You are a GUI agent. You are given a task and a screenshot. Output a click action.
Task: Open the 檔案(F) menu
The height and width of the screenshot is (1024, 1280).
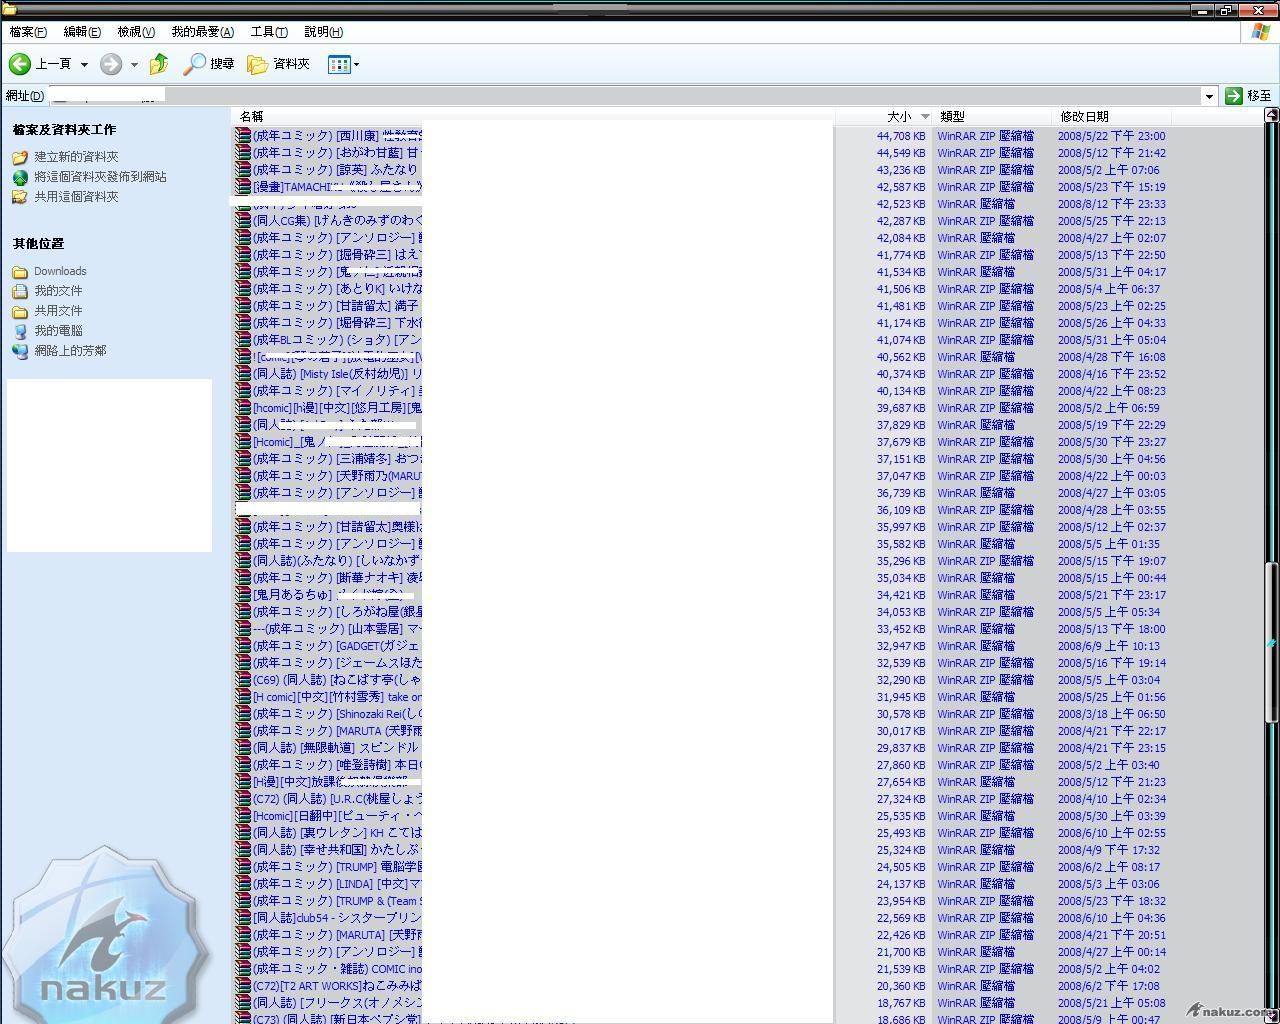[28, 32]
